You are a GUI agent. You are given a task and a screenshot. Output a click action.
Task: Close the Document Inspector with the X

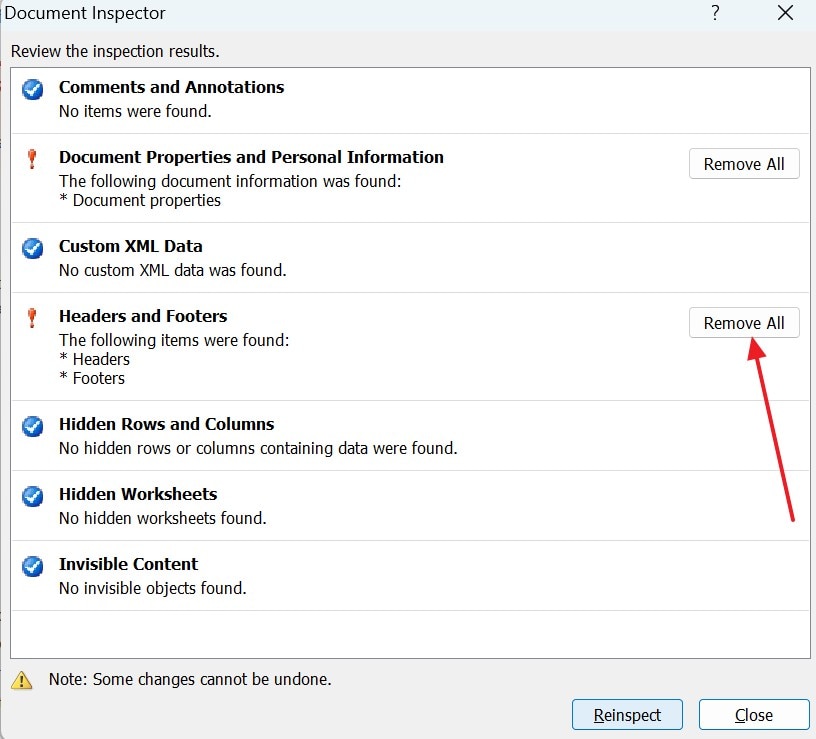pos(785,13)
